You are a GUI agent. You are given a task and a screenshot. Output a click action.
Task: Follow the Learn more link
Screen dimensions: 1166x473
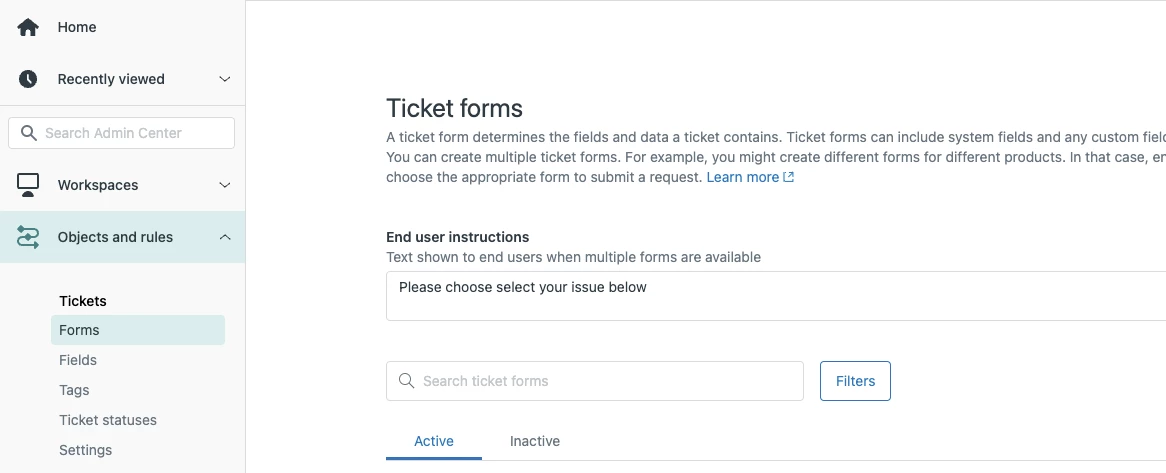(x=742, y=177)
